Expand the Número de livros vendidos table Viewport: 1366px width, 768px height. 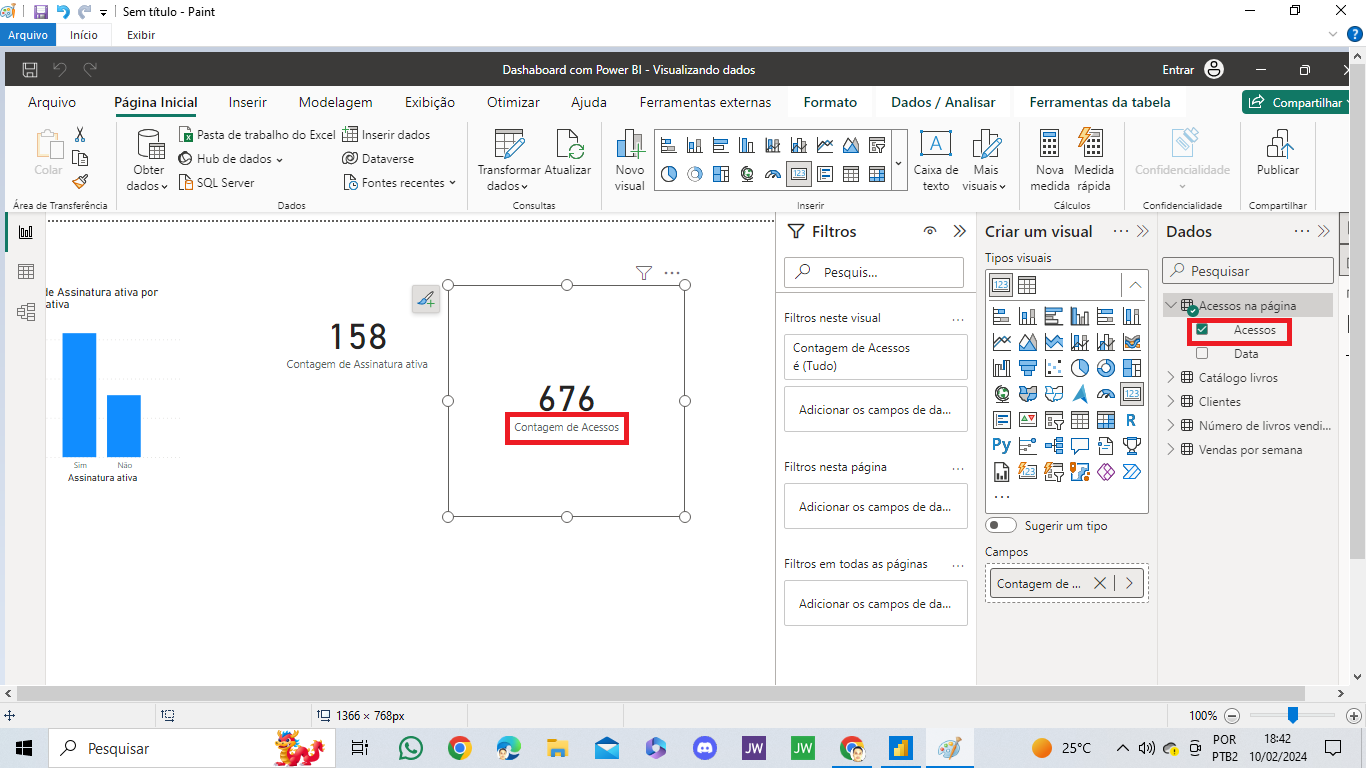coord(1171,426)
